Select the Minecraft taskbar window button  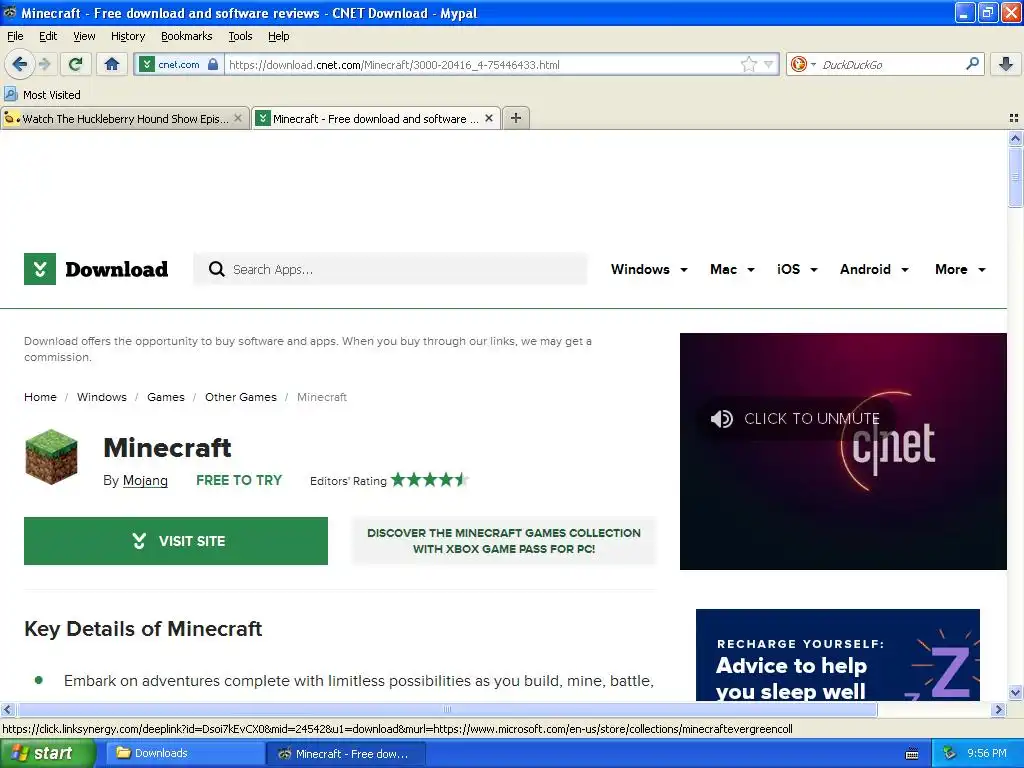pyautogui.click(x=347, y=754)
